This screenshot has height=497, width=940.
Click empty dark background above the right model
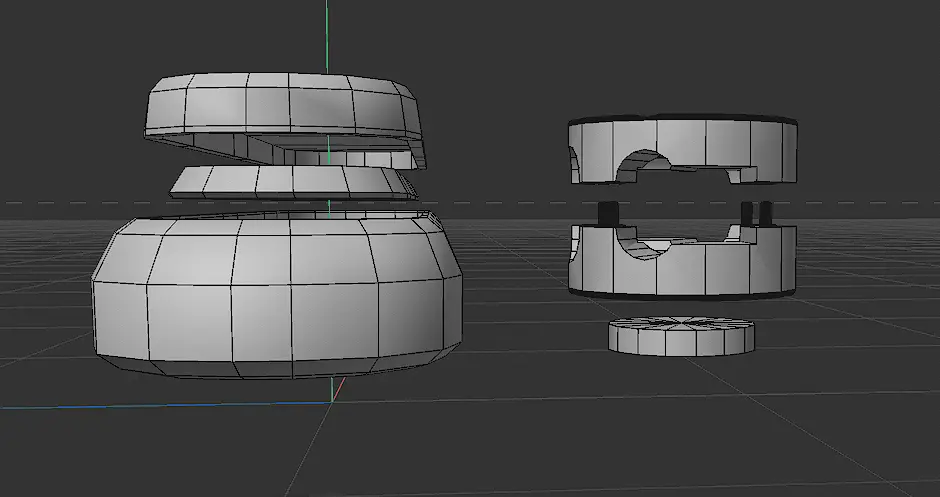[x=680, y=55]
